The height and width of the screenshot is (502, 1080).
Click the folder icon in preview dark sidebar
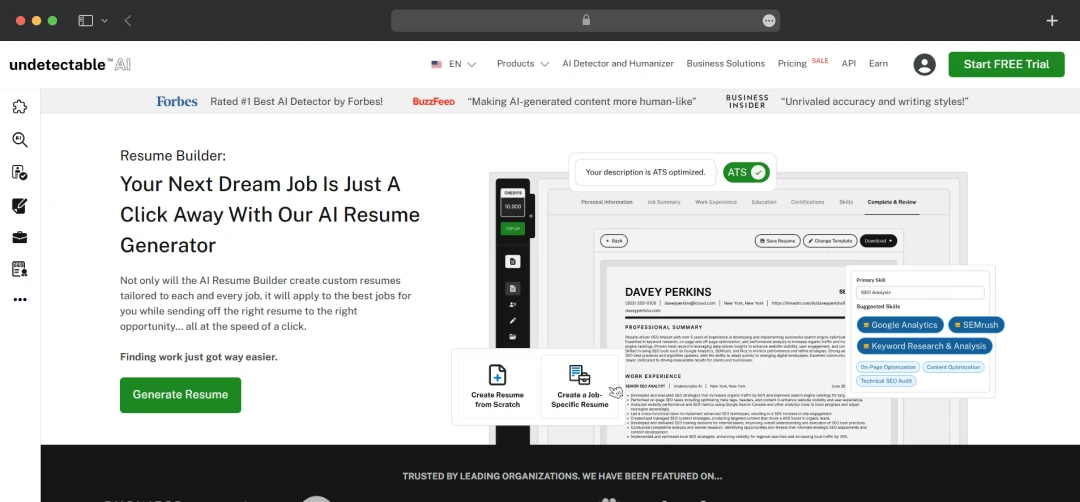pyautogui.click(x=512, y=337)
